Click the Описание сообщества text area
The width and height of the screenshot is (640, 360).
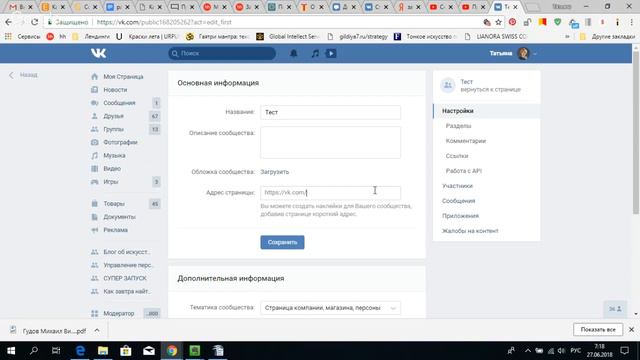pos(331,142)
